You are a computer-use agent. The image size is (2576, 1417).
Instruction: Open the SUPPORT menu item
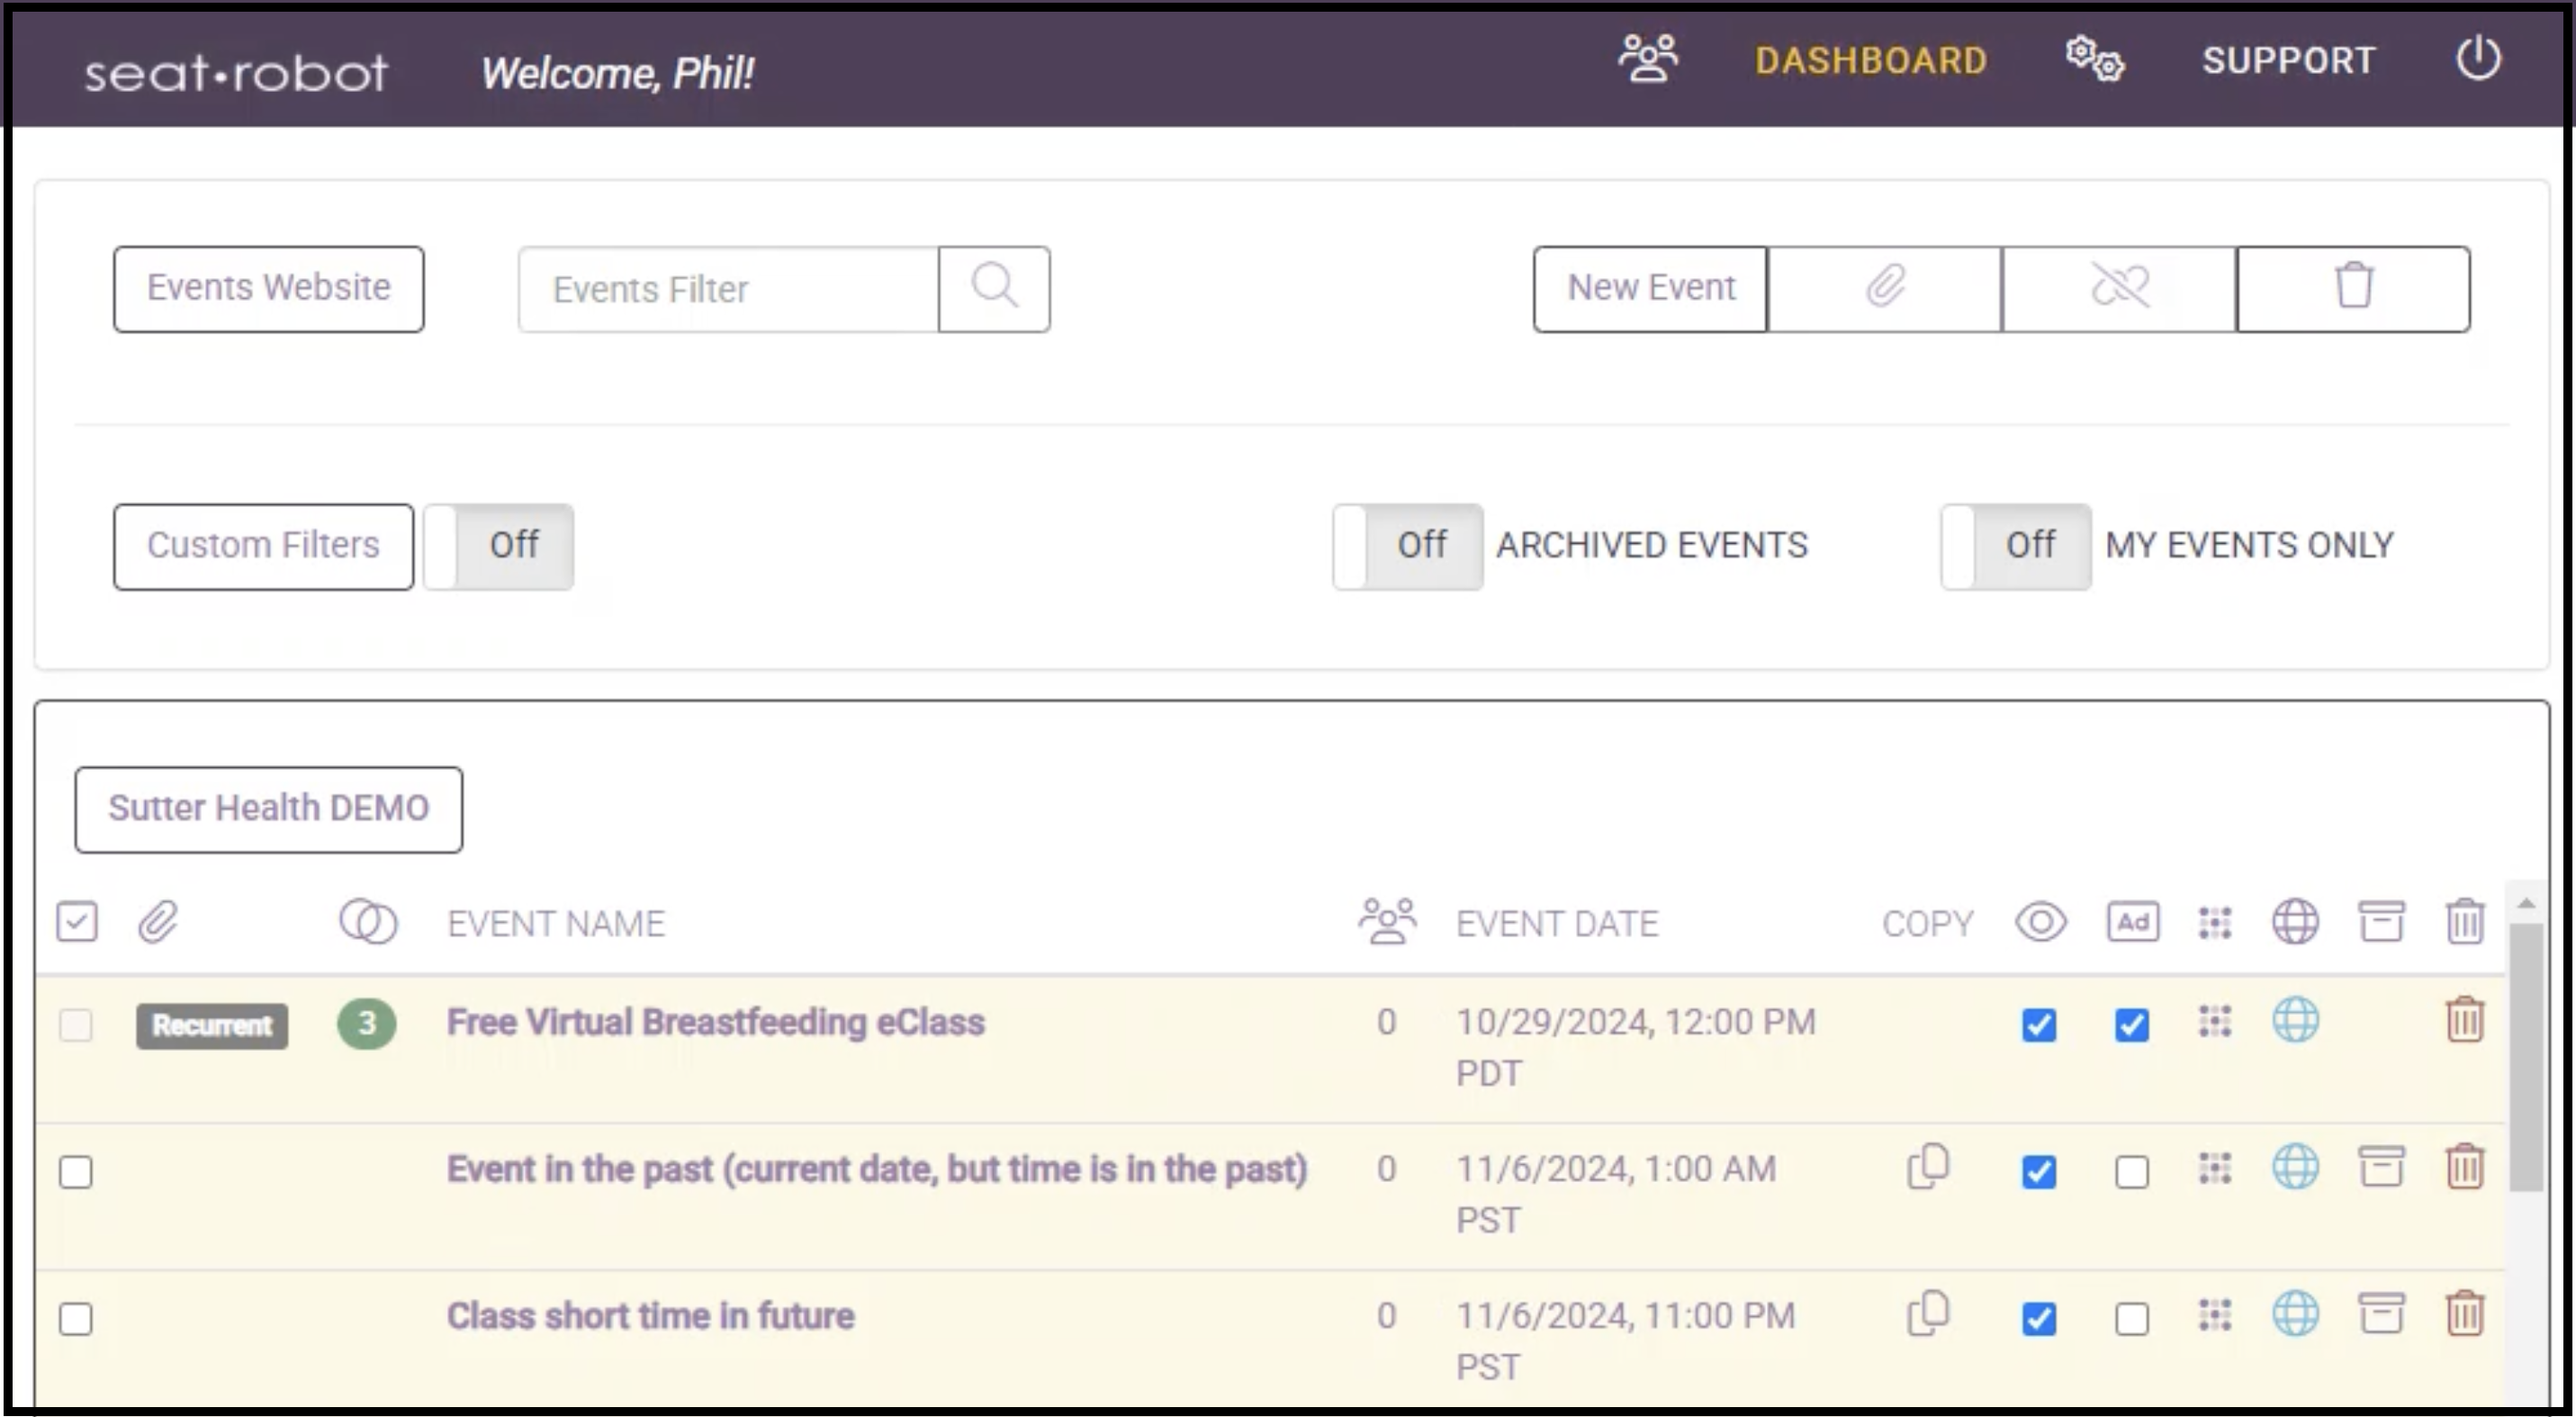(2289, 61)
